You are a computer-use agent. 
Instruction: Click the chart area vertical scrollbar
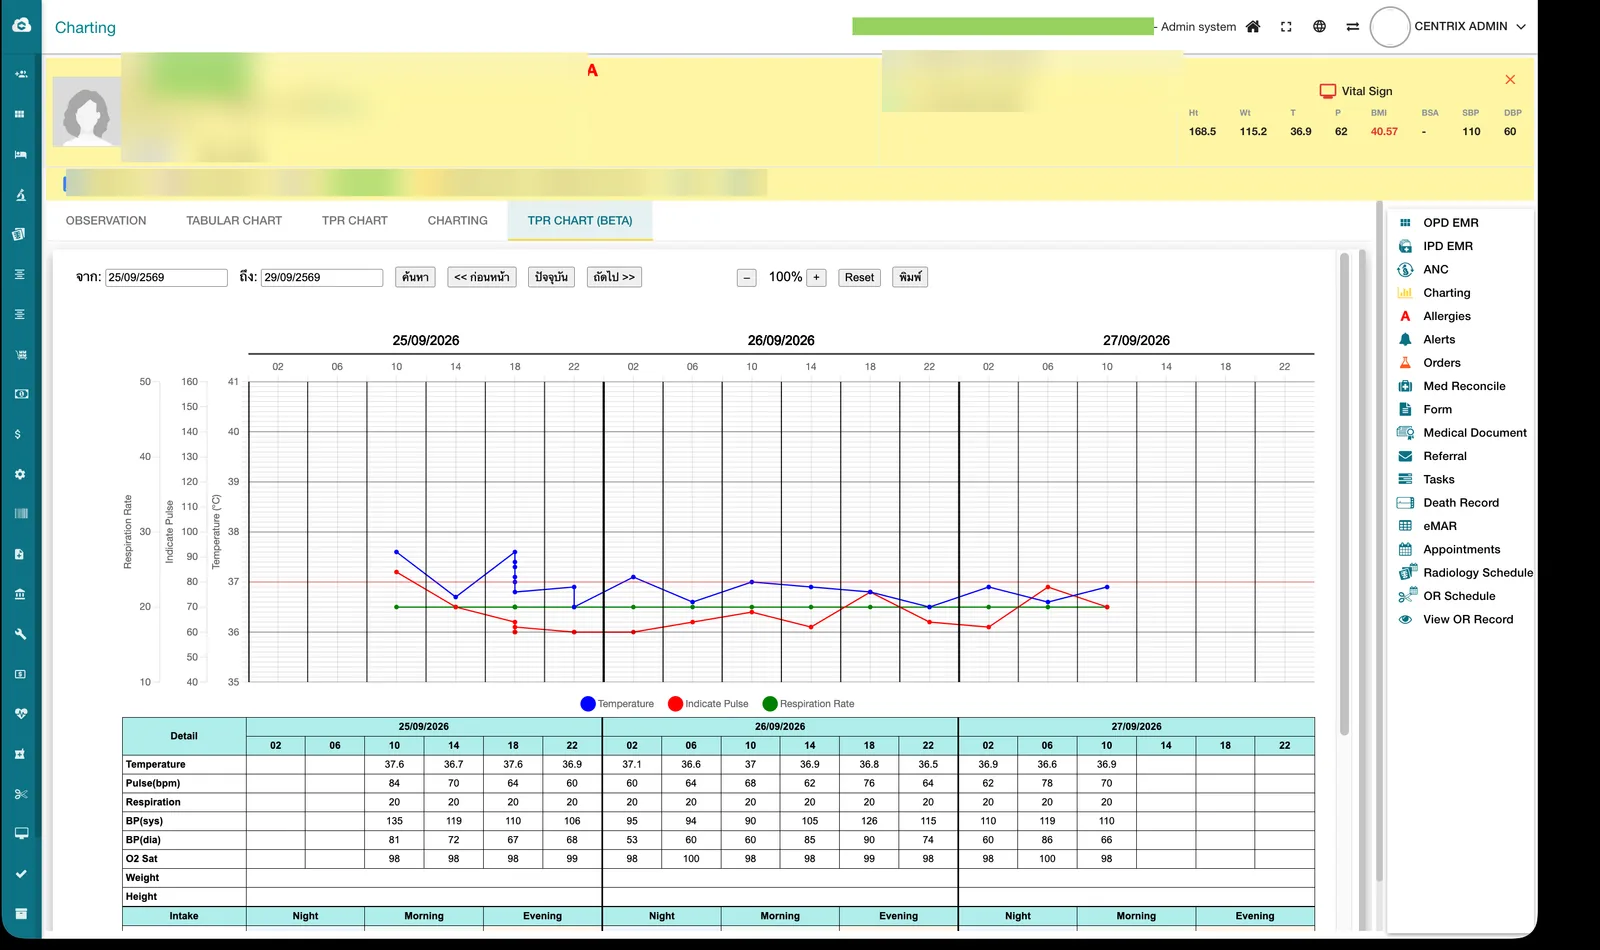pos(1344,495)
